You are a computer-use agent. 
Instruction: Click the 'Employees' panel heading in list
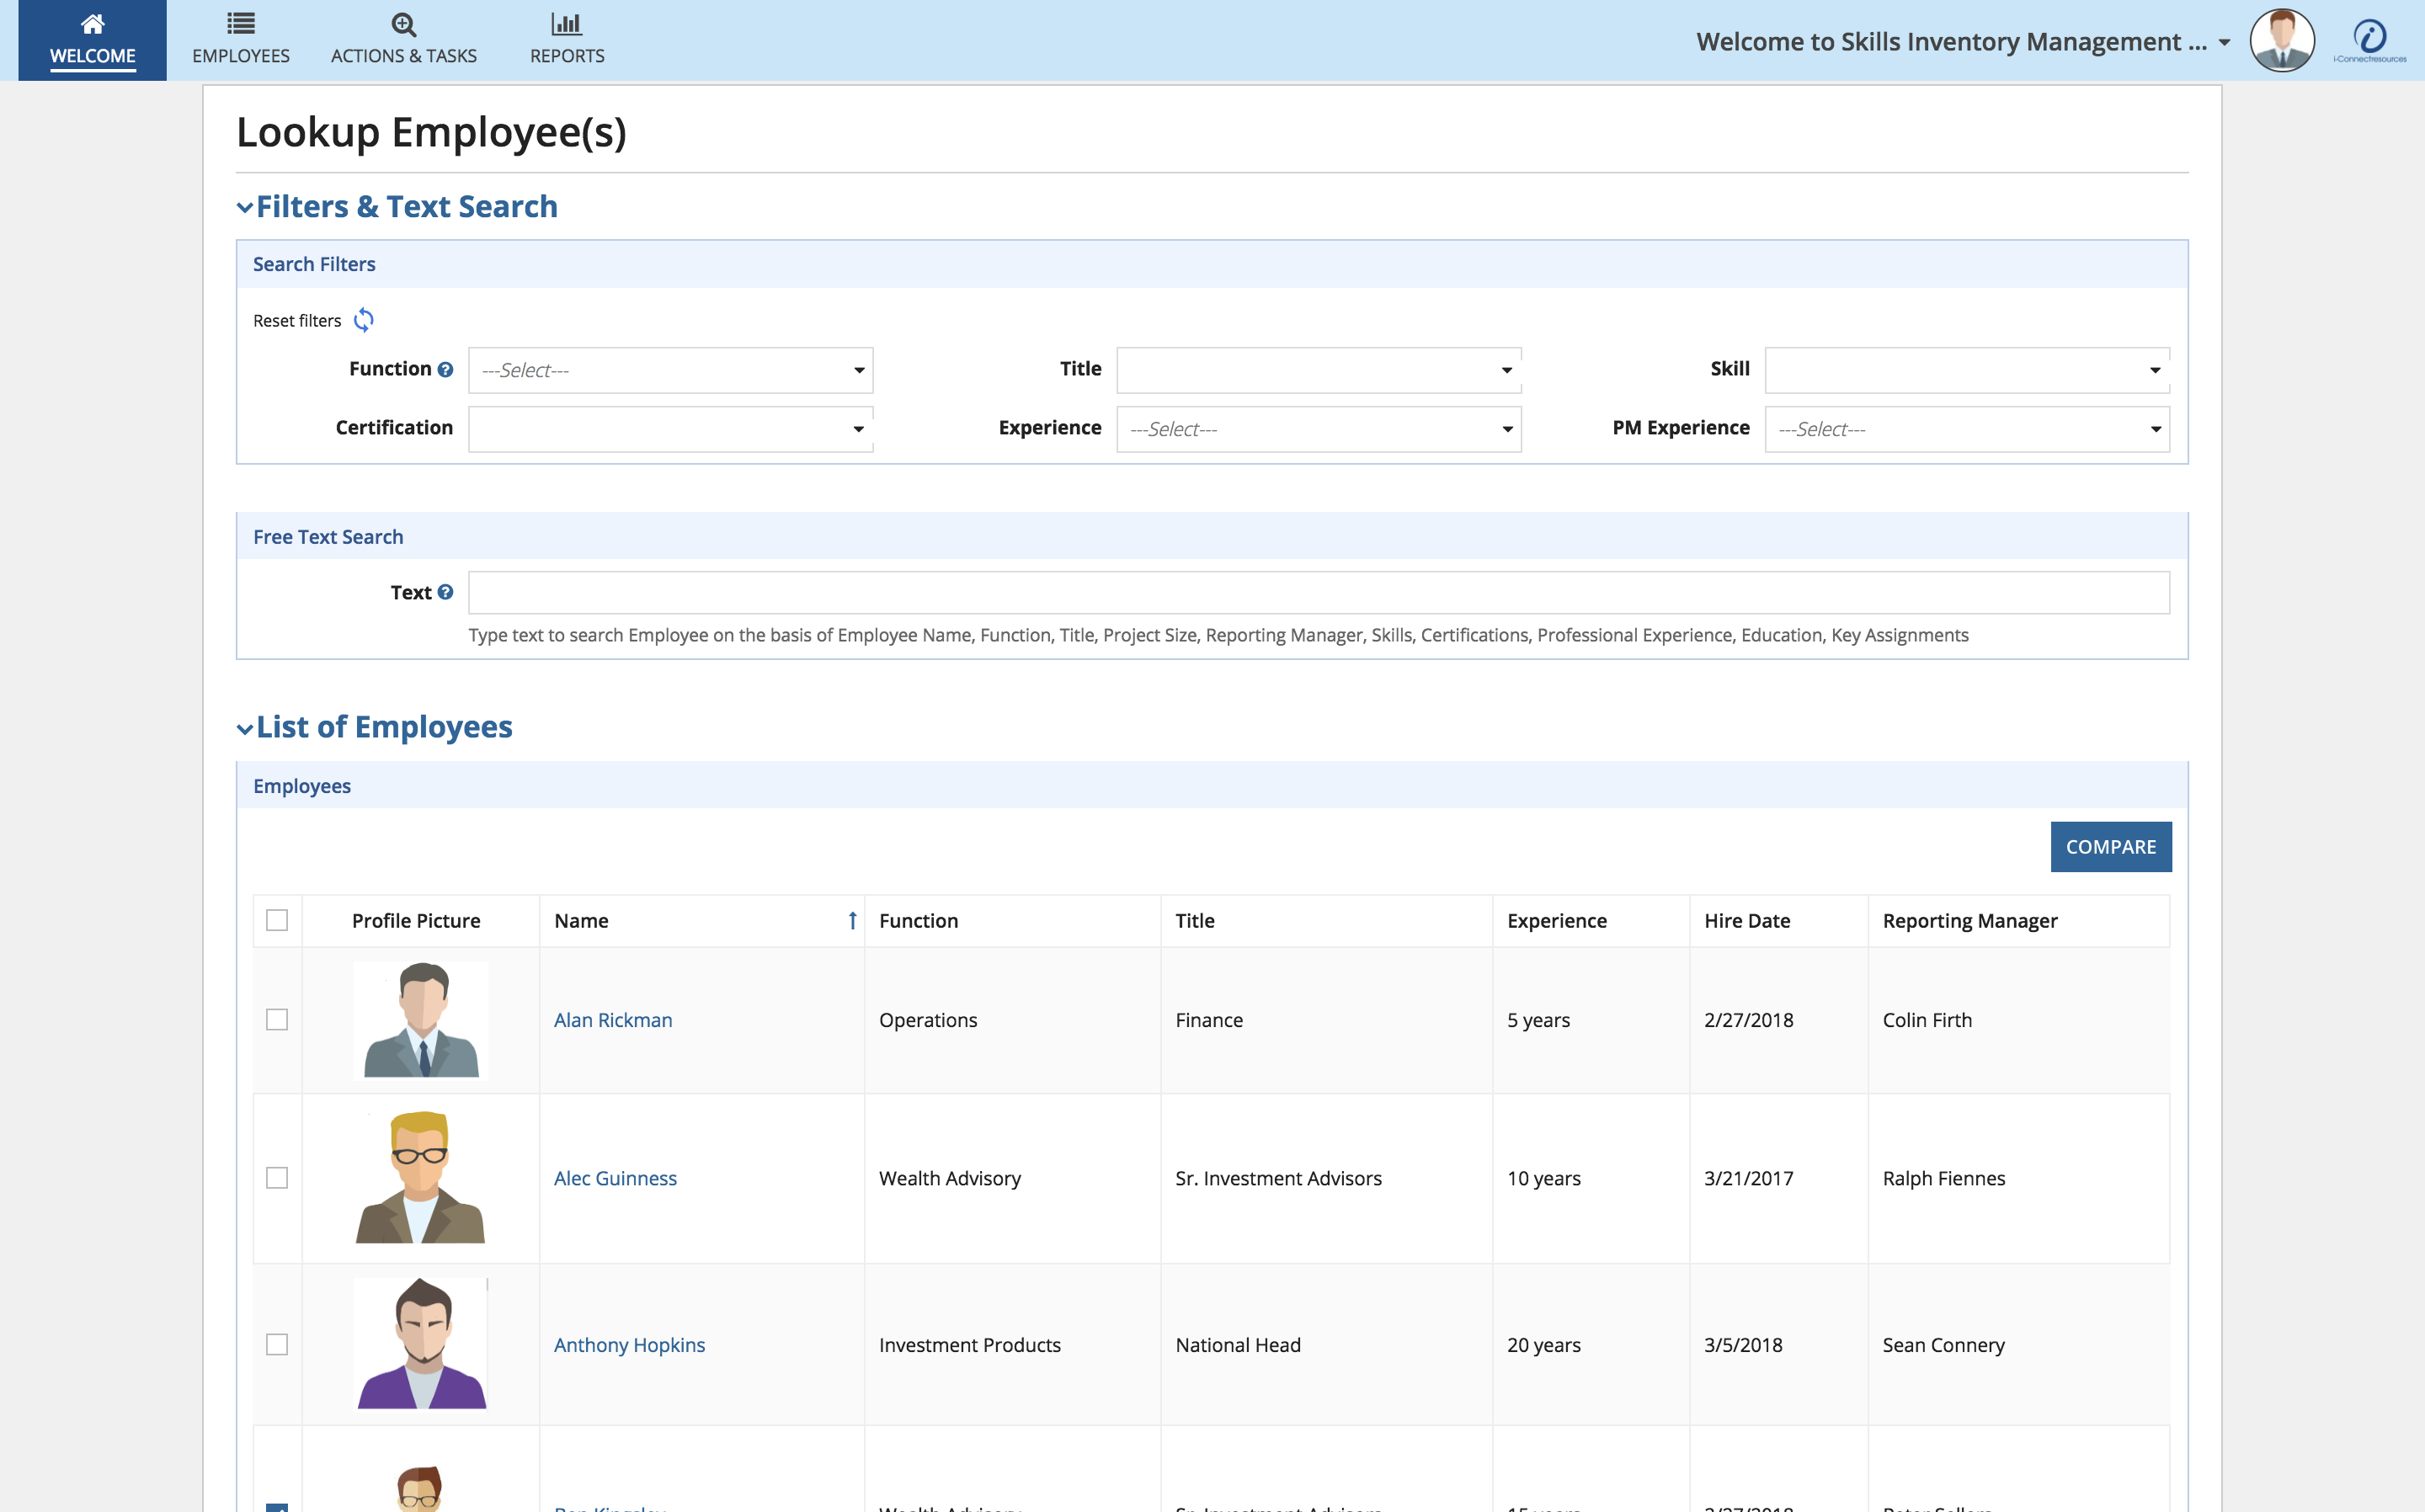click(302, 786)
